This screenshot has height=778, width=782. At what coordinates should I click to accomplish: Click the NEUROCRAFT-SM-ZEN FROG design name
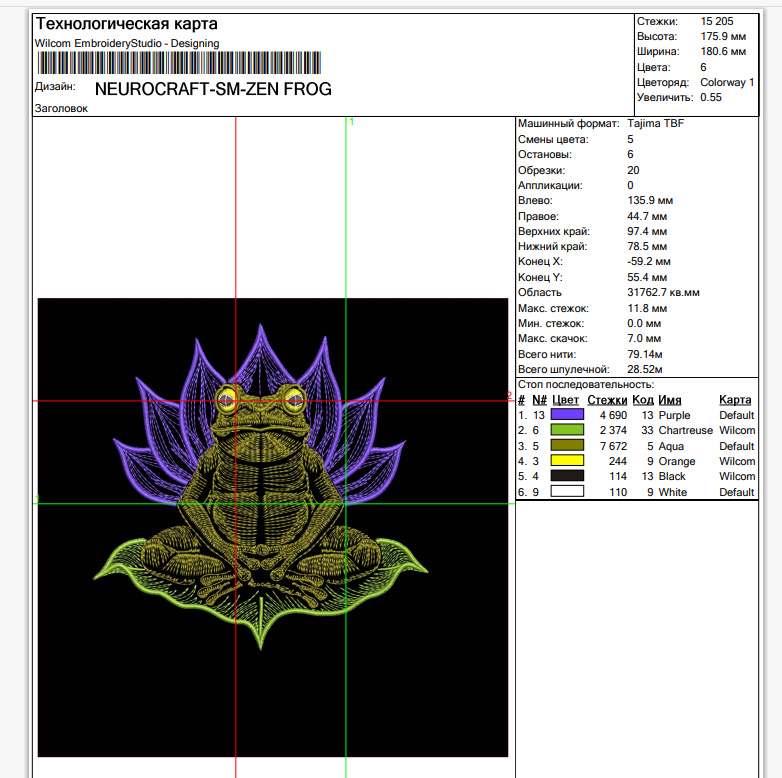point(213,89)
